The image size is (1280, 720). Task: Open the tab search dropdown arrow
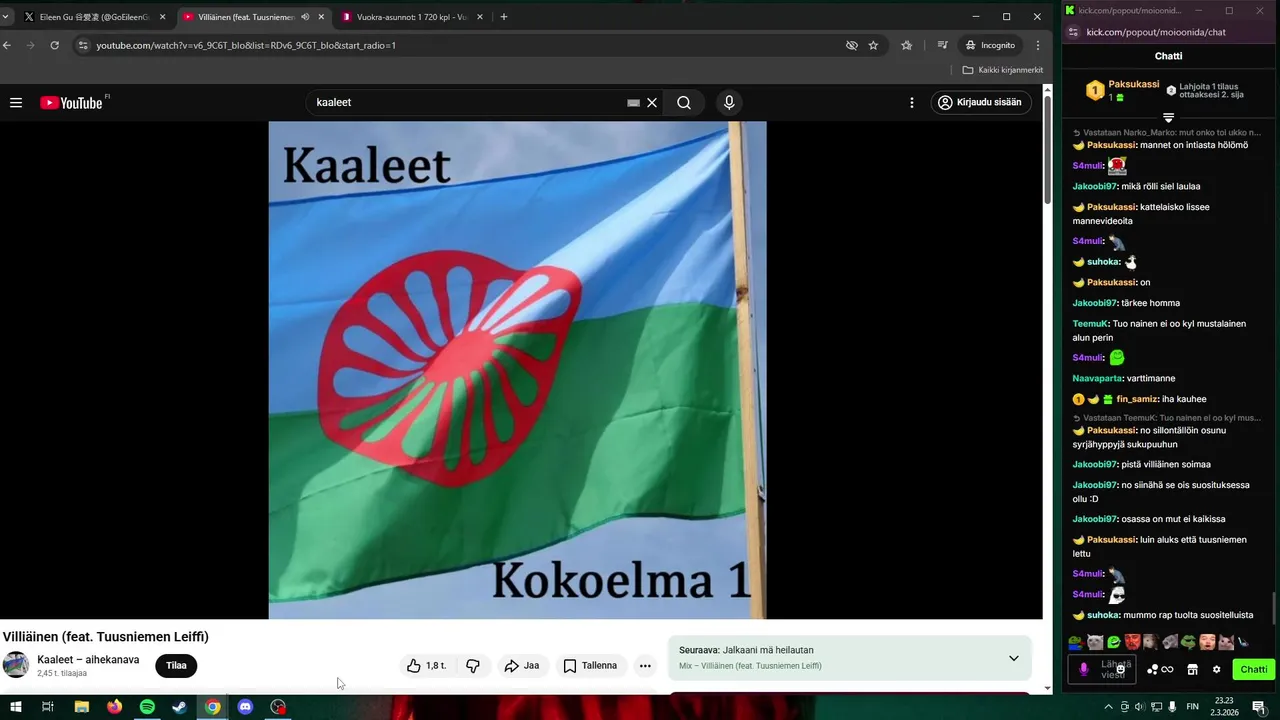coord(6,17)
